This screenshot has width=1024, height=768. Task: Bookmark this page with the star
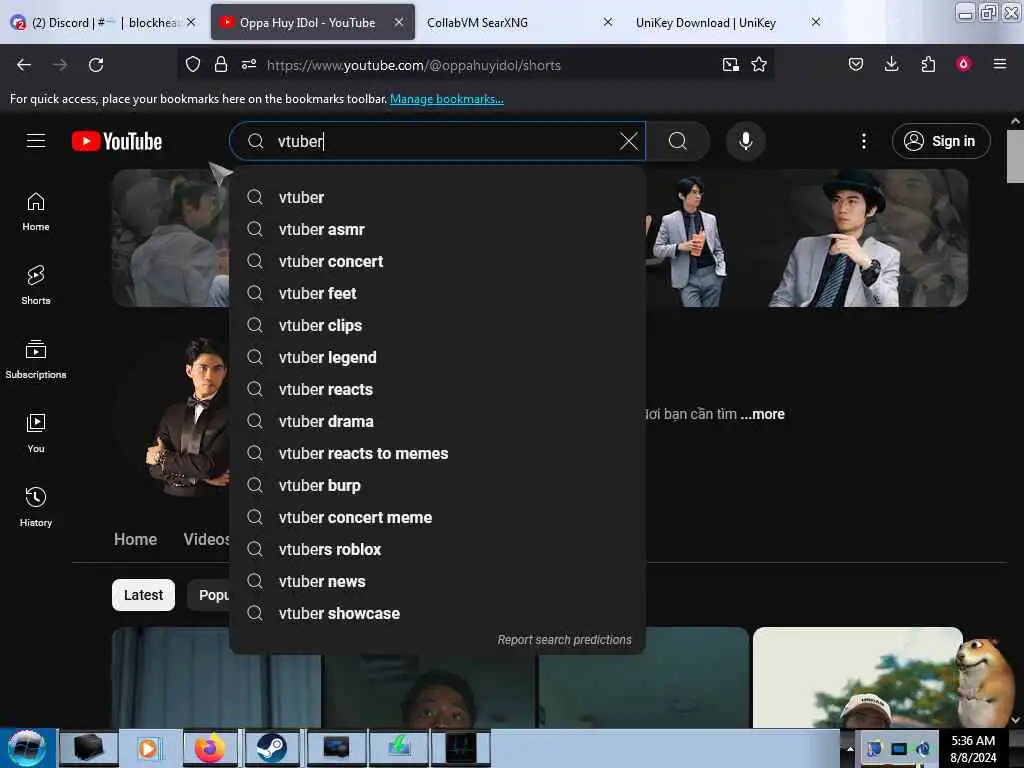[x=759, y=65]
